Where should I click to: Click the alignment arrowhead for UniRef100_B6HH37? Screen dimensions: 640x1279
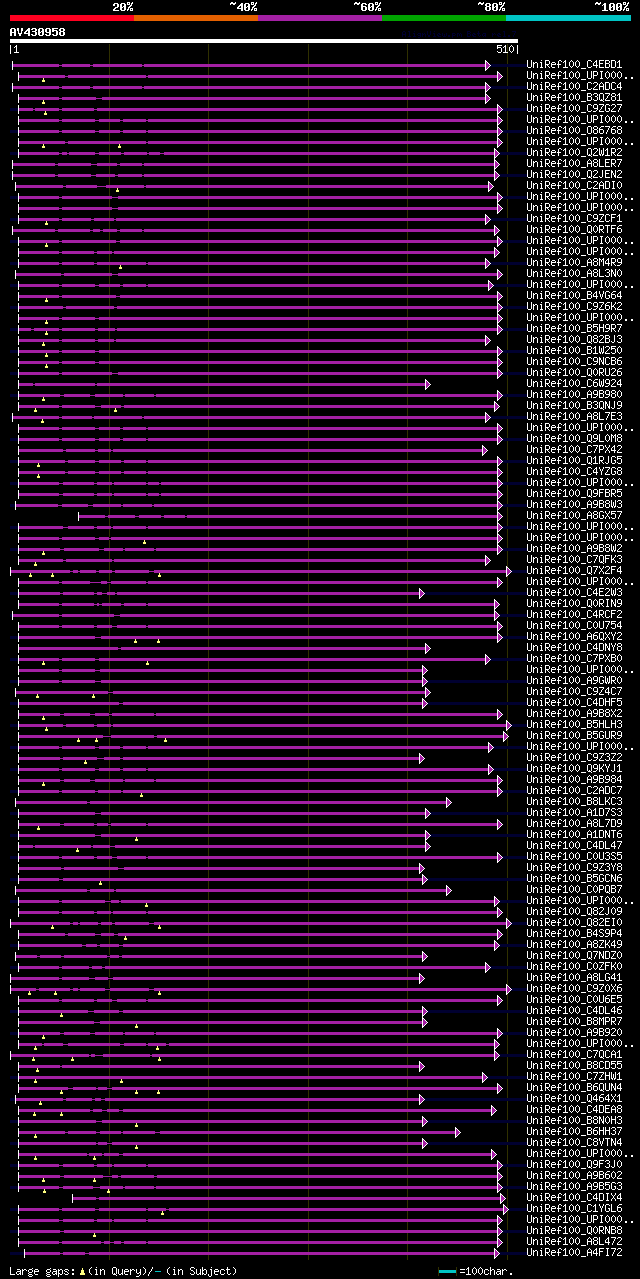[458, 1132]
